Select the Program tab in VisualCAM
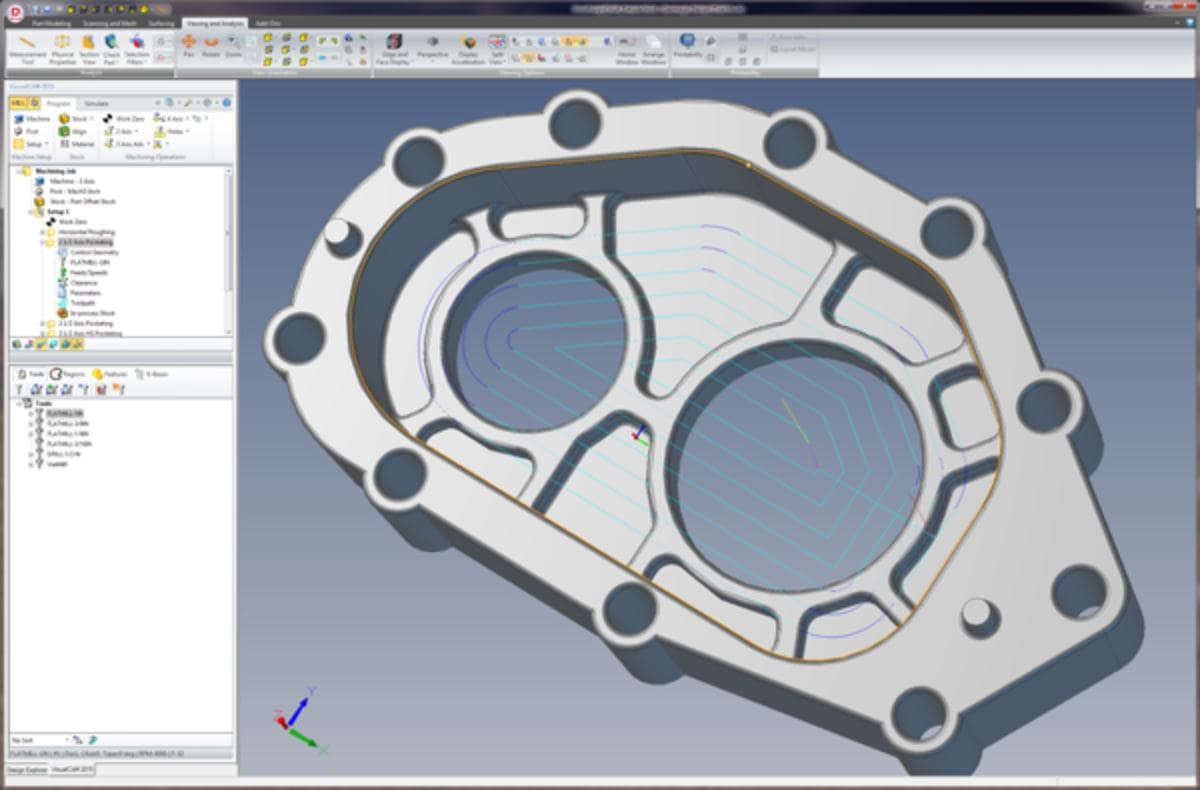Image resolution: width=1200 pixels, height=790 pixels. tap(58, 103)
